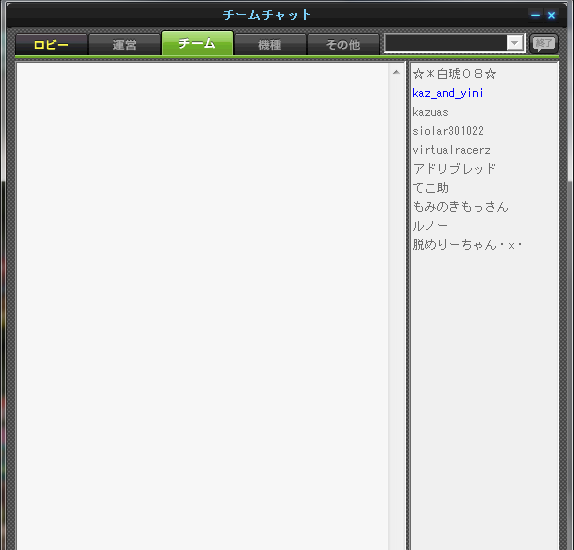Select member アドリブレッド
The height and width of the screenshot is (550, 574).
click(x=454, y=169)
